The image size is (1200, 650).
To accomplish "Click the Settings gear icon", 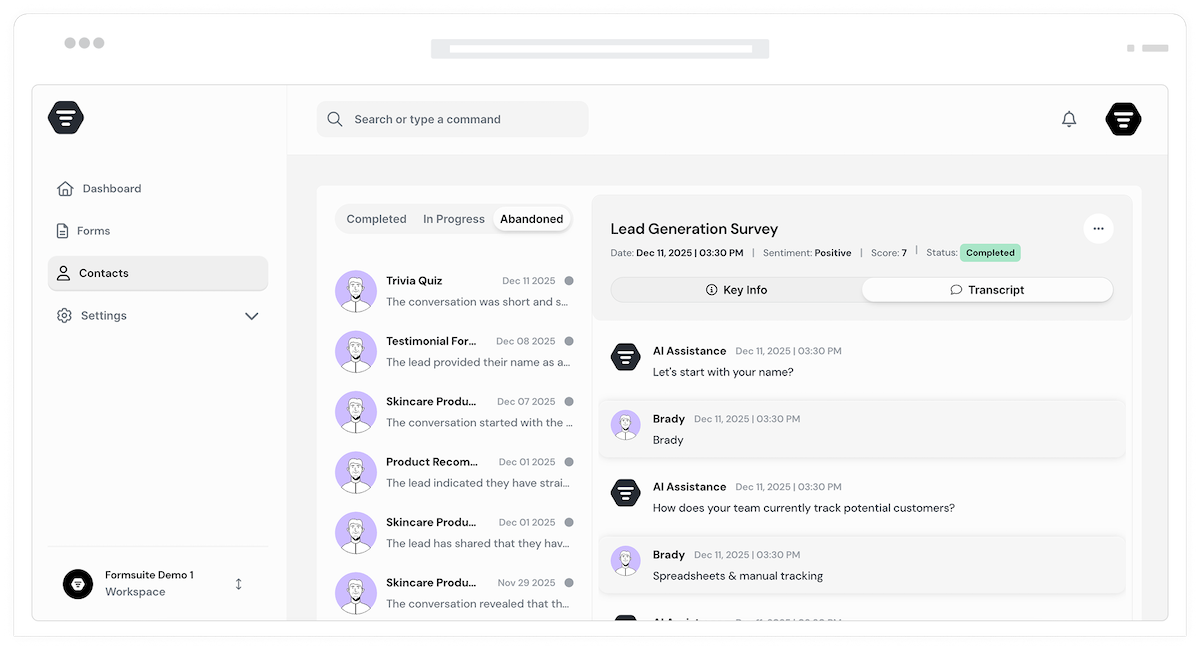I will pos(64,316).
